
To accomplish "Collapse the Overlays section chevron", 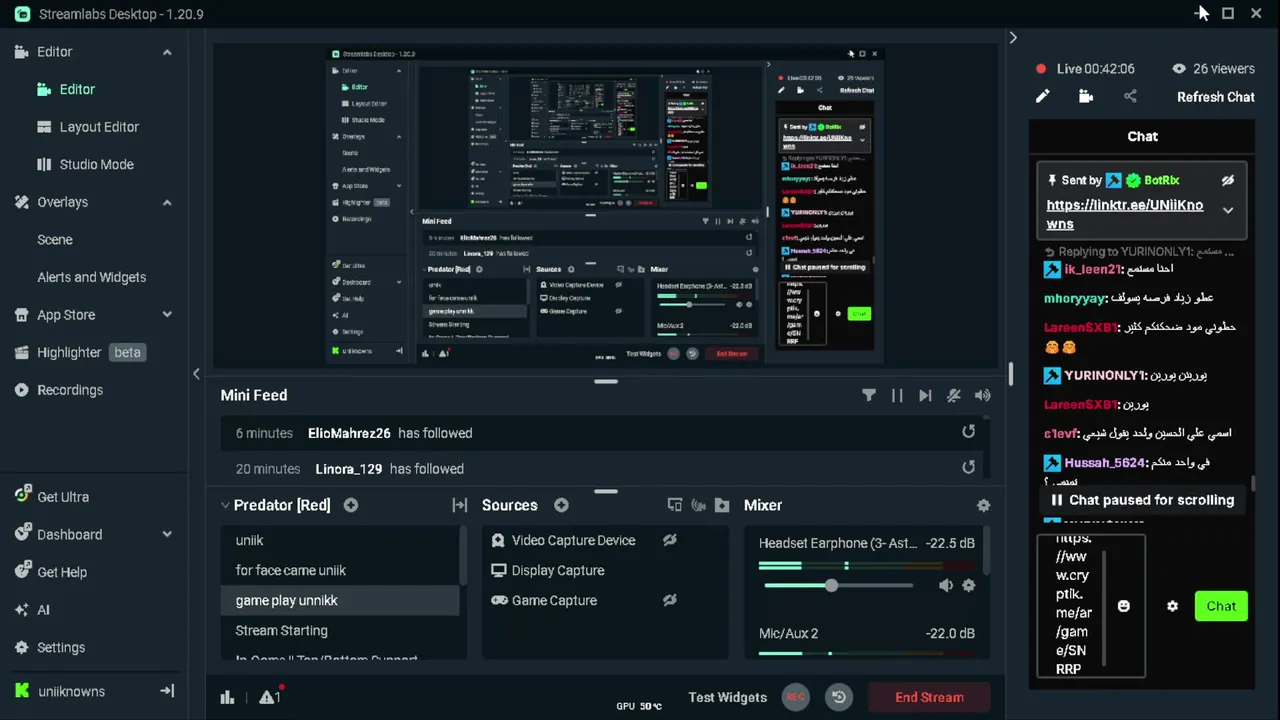I will [167, 202].
